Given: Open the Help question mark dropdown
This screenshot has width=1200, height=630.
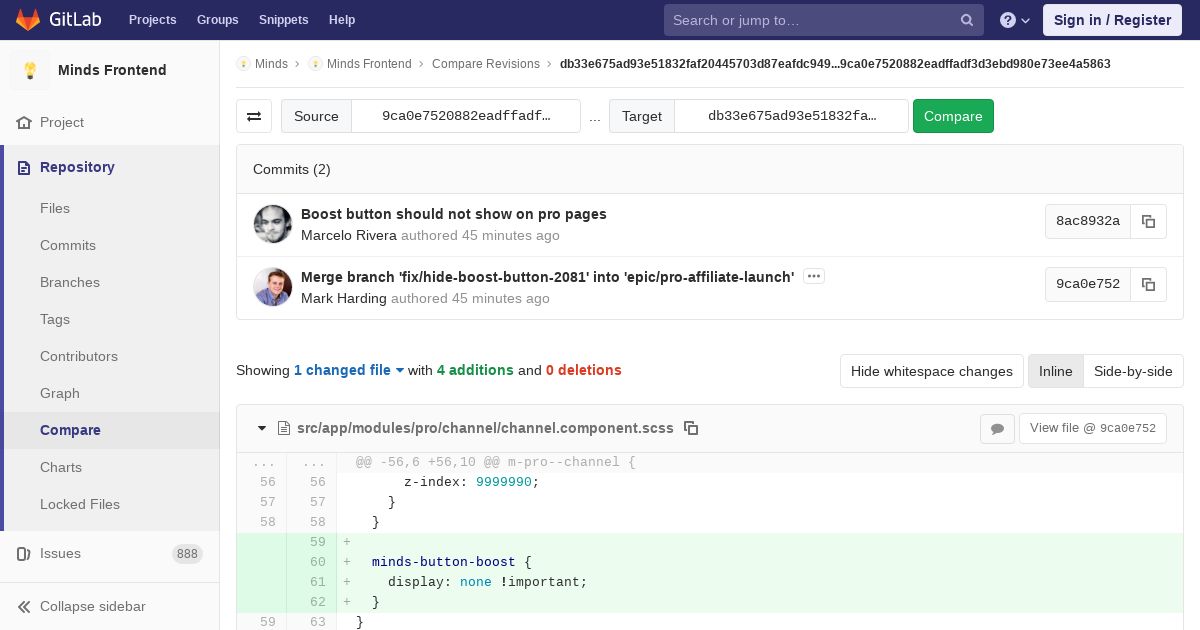Looking at the screenshot, I should 1014,20.
